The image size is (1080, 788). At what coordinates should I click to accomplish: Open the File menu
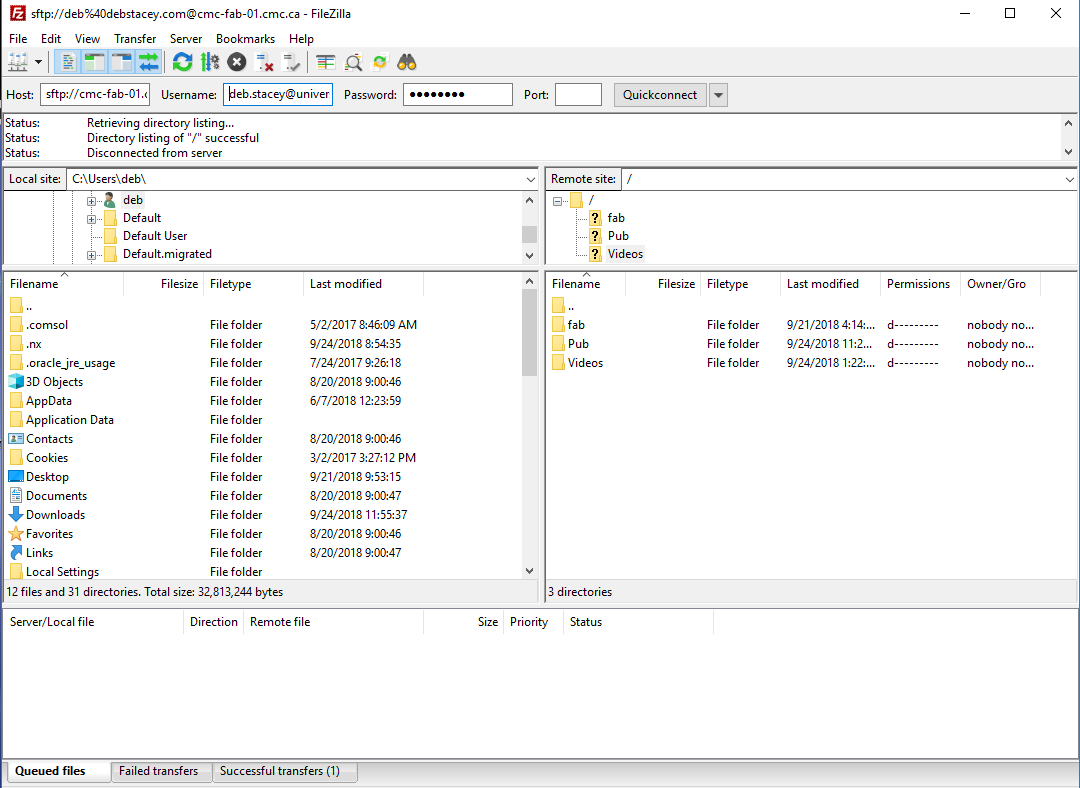pos(18,39)
